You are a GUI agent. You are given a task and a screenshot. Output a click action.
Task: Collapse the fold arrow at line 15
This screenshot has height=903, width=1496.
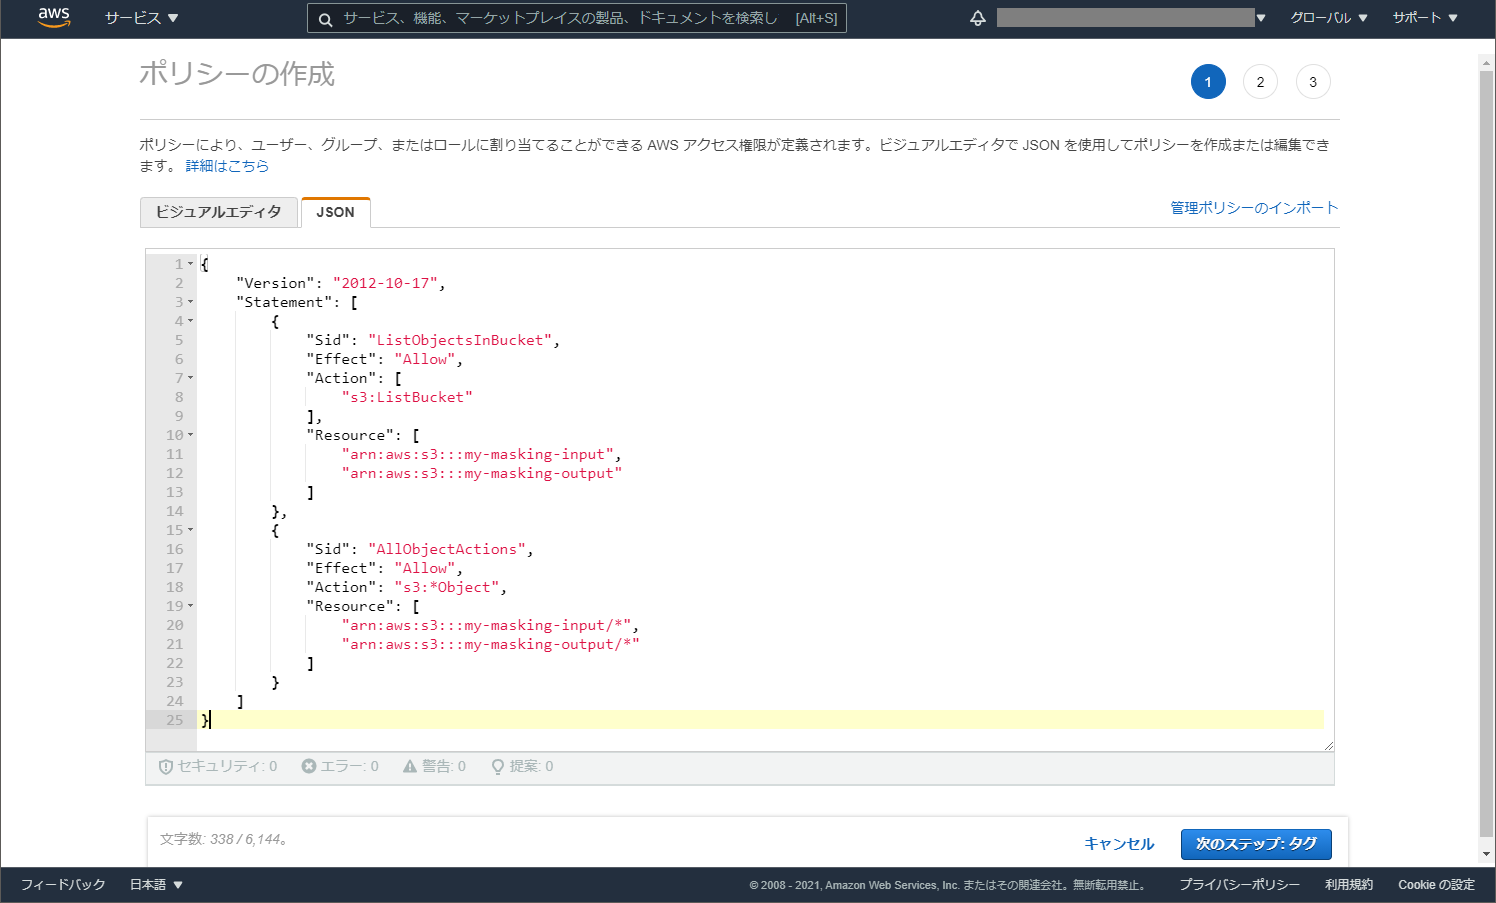191,530
